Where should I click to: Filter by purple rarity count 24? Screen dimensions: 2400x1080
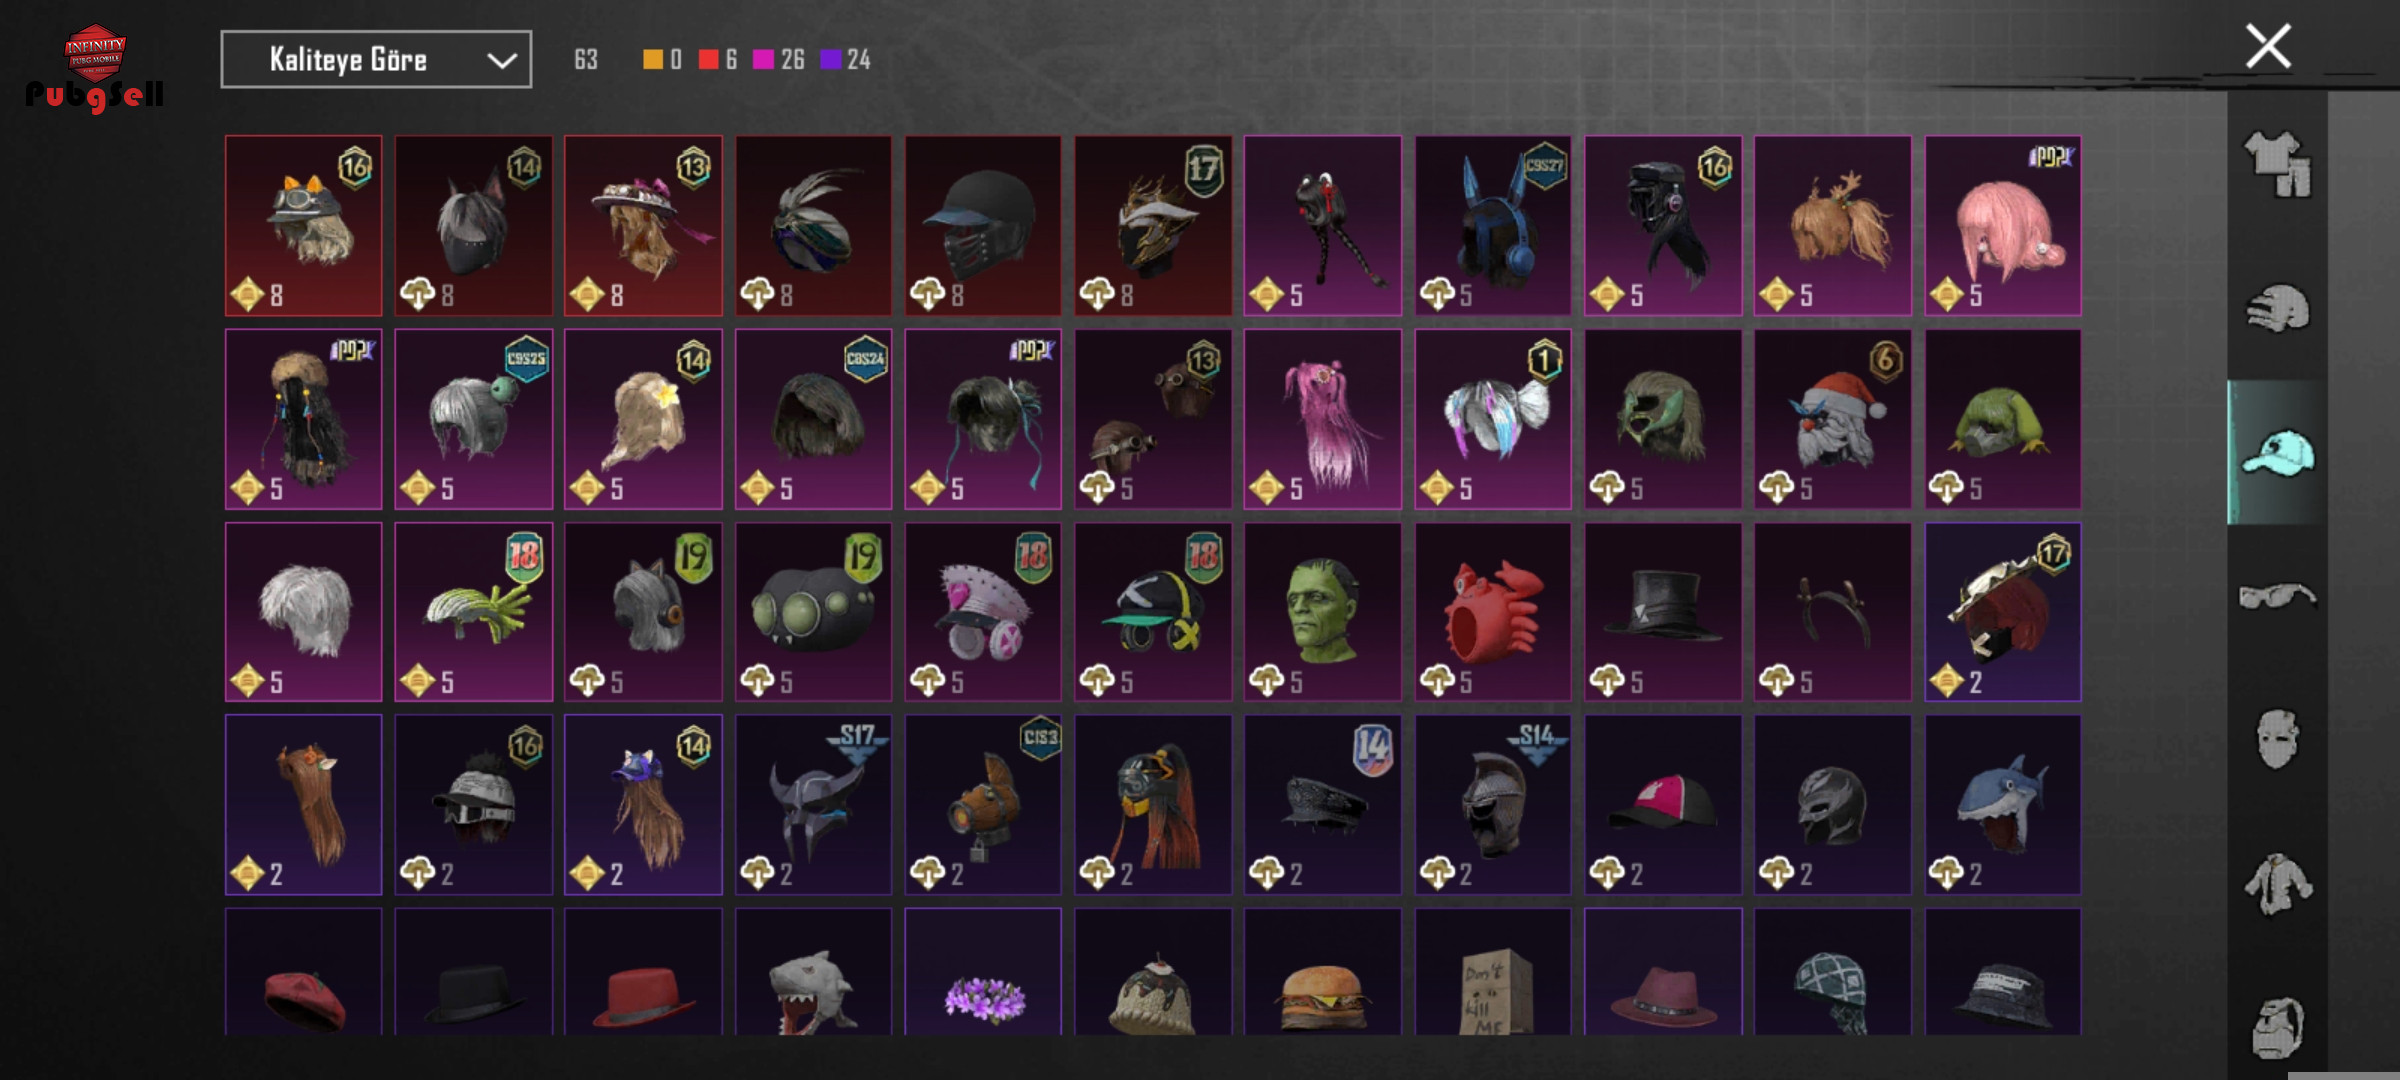(845, 60)
